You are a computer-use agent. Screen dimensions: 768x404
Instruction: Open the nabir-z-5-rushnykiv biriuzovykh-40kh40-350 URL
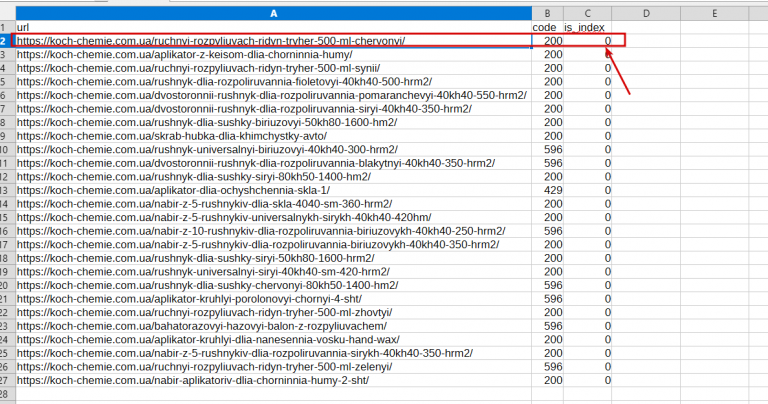[x=258, y=244]
